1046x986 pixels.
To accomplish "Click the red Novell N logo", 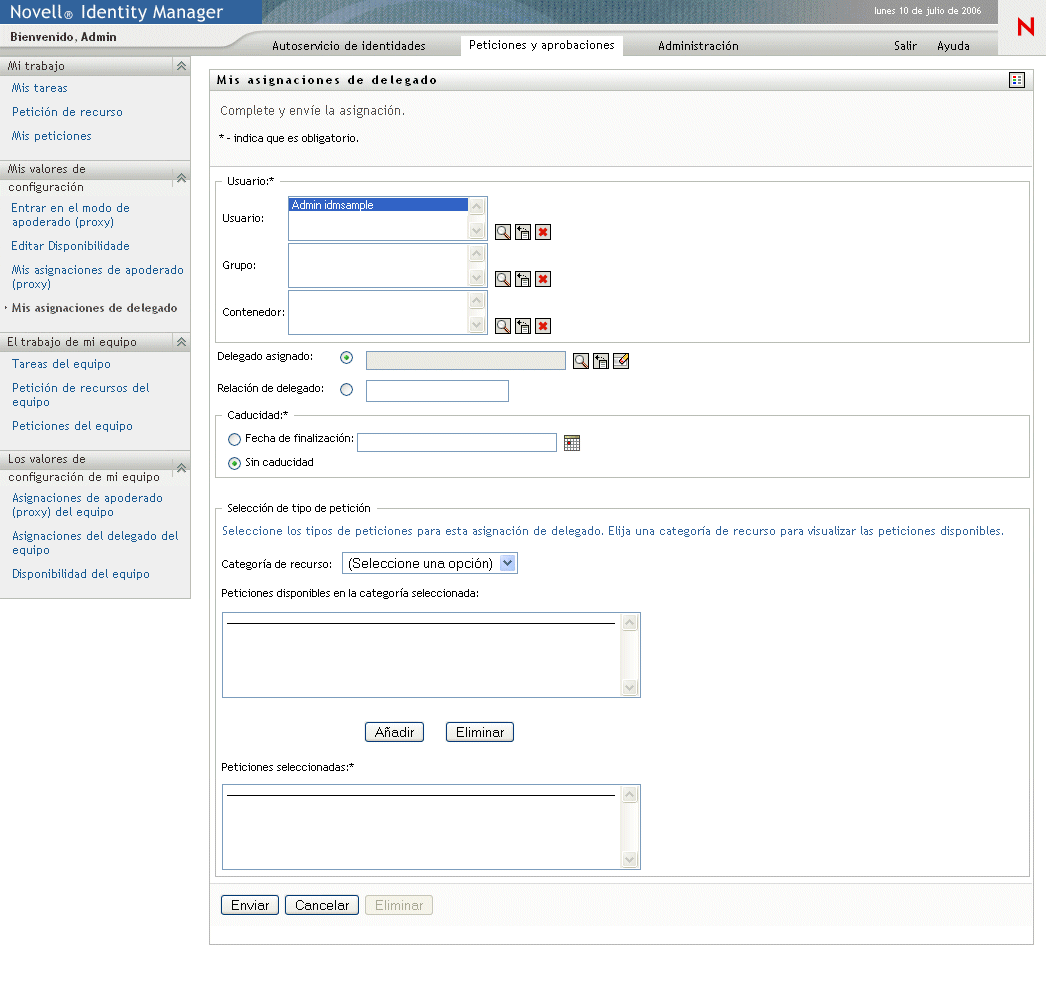I will [x=1025, y=27].
